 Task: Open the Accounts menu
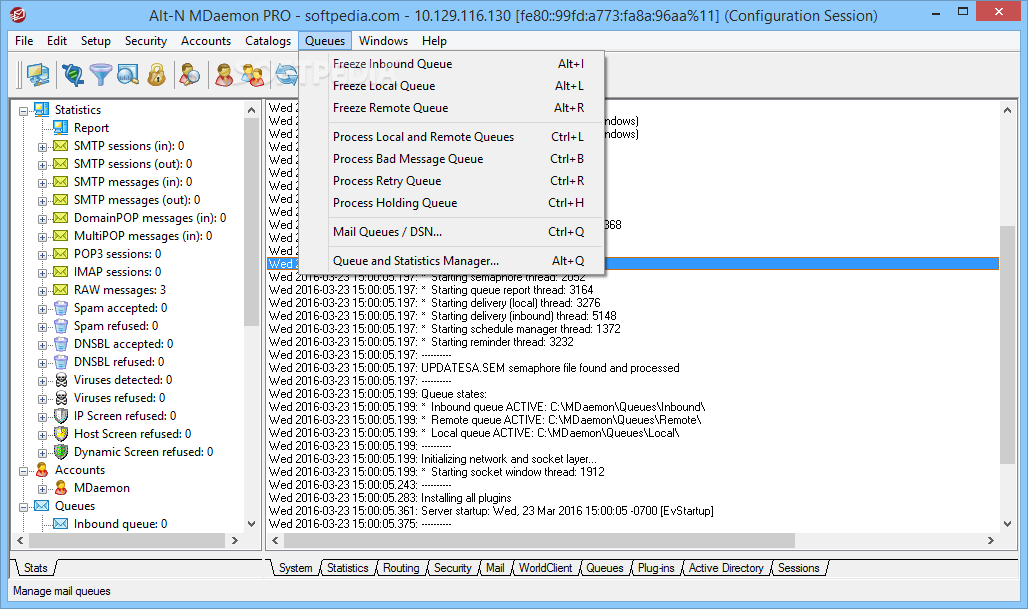206,41
